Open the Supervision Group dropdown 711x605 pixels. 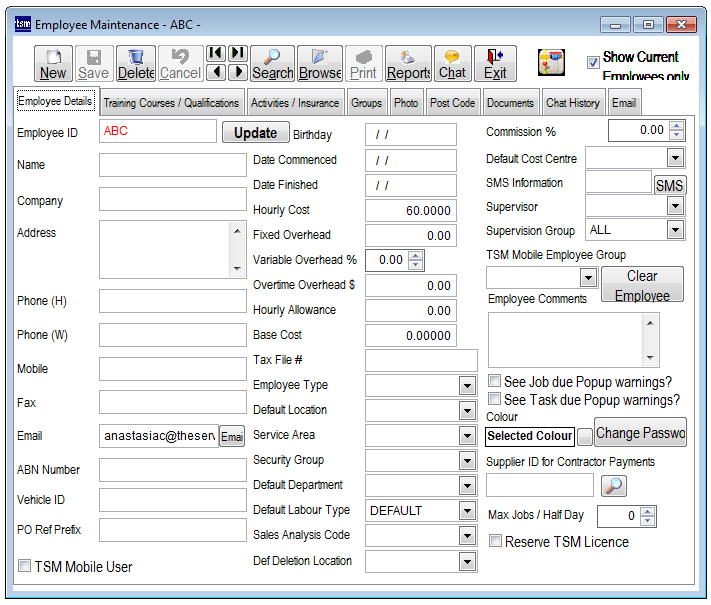click(x=675, y=230)
